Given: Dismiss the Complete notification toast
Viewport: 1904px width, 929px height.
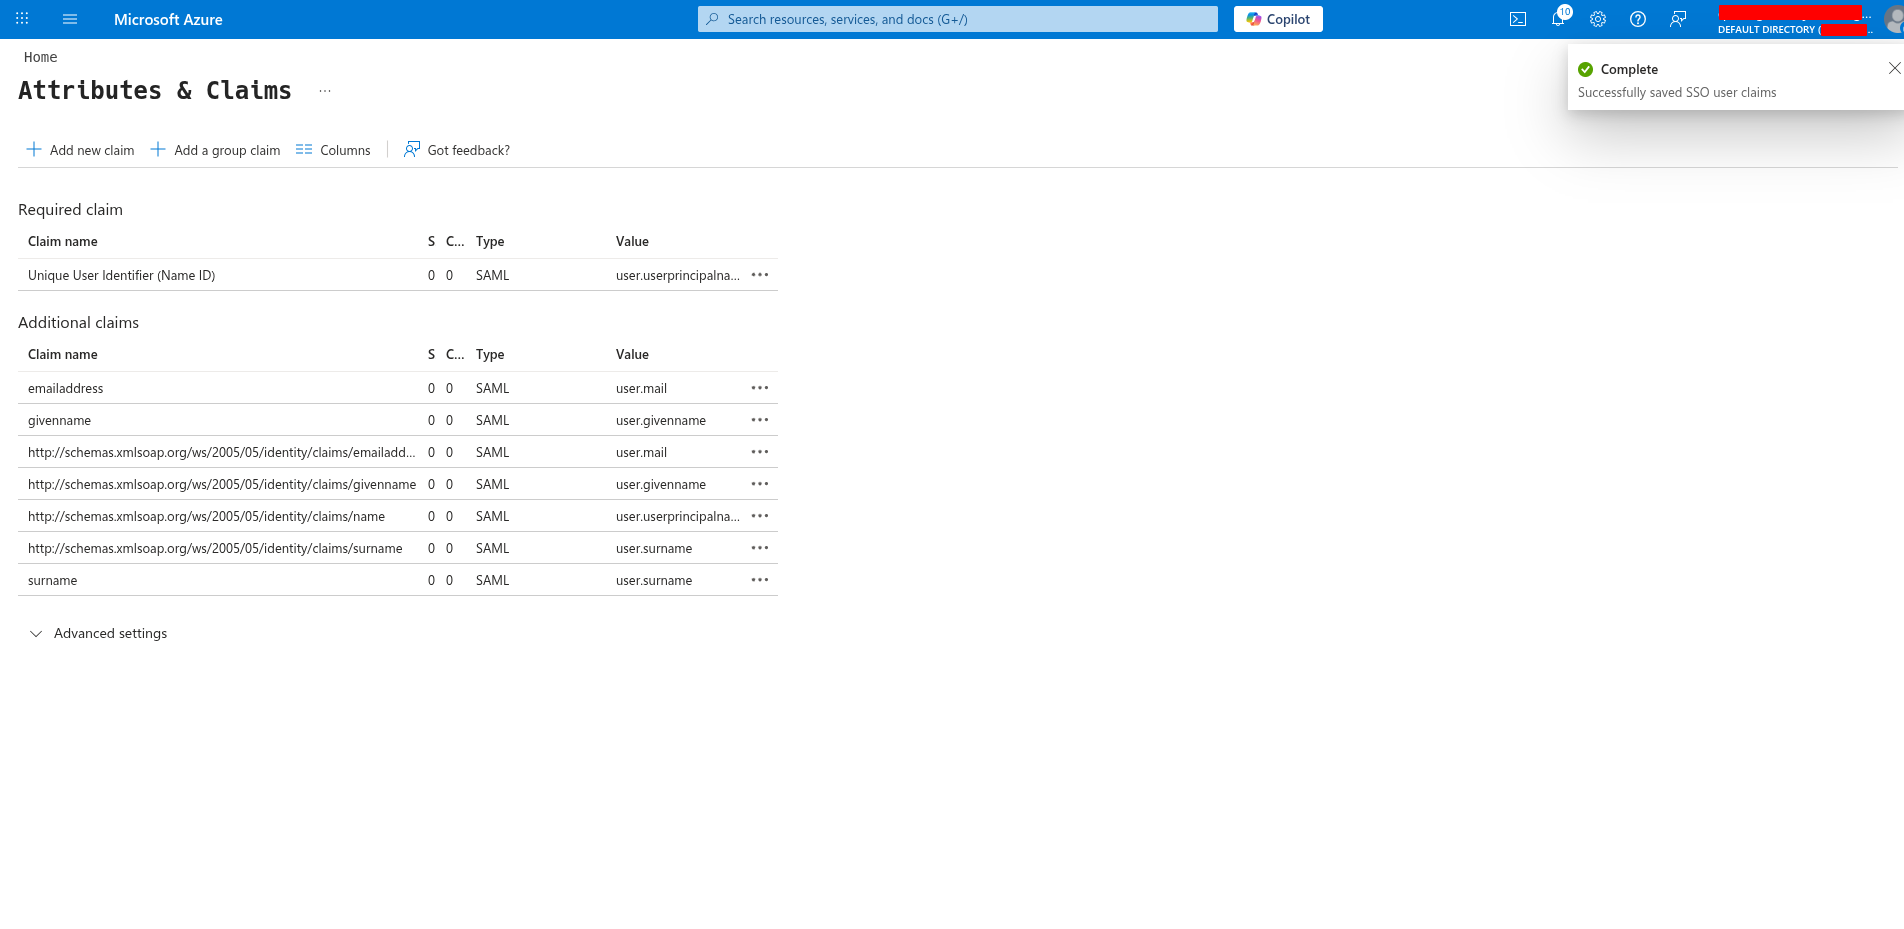Looking at the screenshot, I should pos(1894,68).
